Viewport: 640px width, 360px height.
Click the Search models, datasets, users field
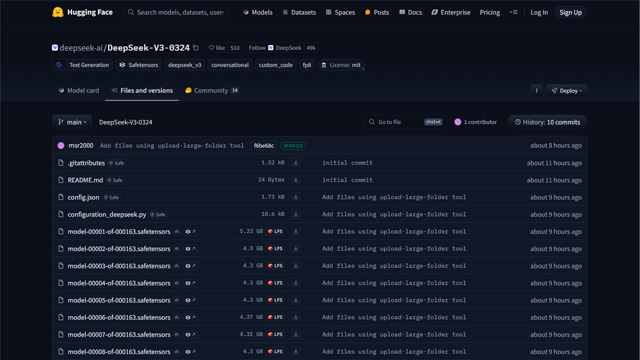176,12
